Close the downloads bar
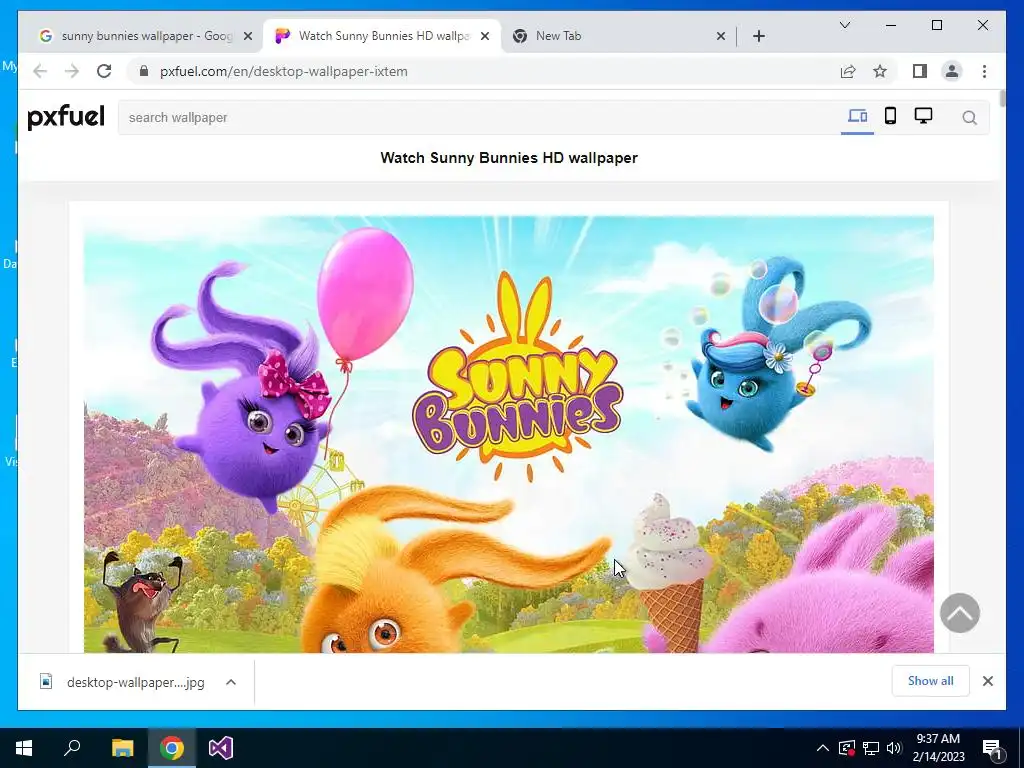The width and height of the screenshot is (1024, 768). click(x=988, y=680)
